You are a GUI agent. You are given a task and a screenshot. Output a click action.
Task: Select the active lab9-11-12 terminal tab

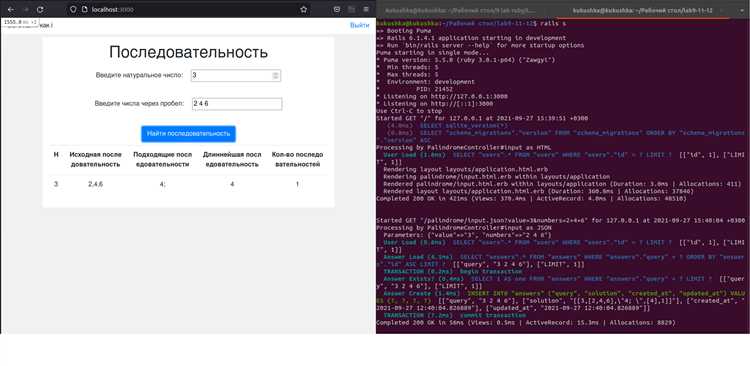[x=642, y=10]
